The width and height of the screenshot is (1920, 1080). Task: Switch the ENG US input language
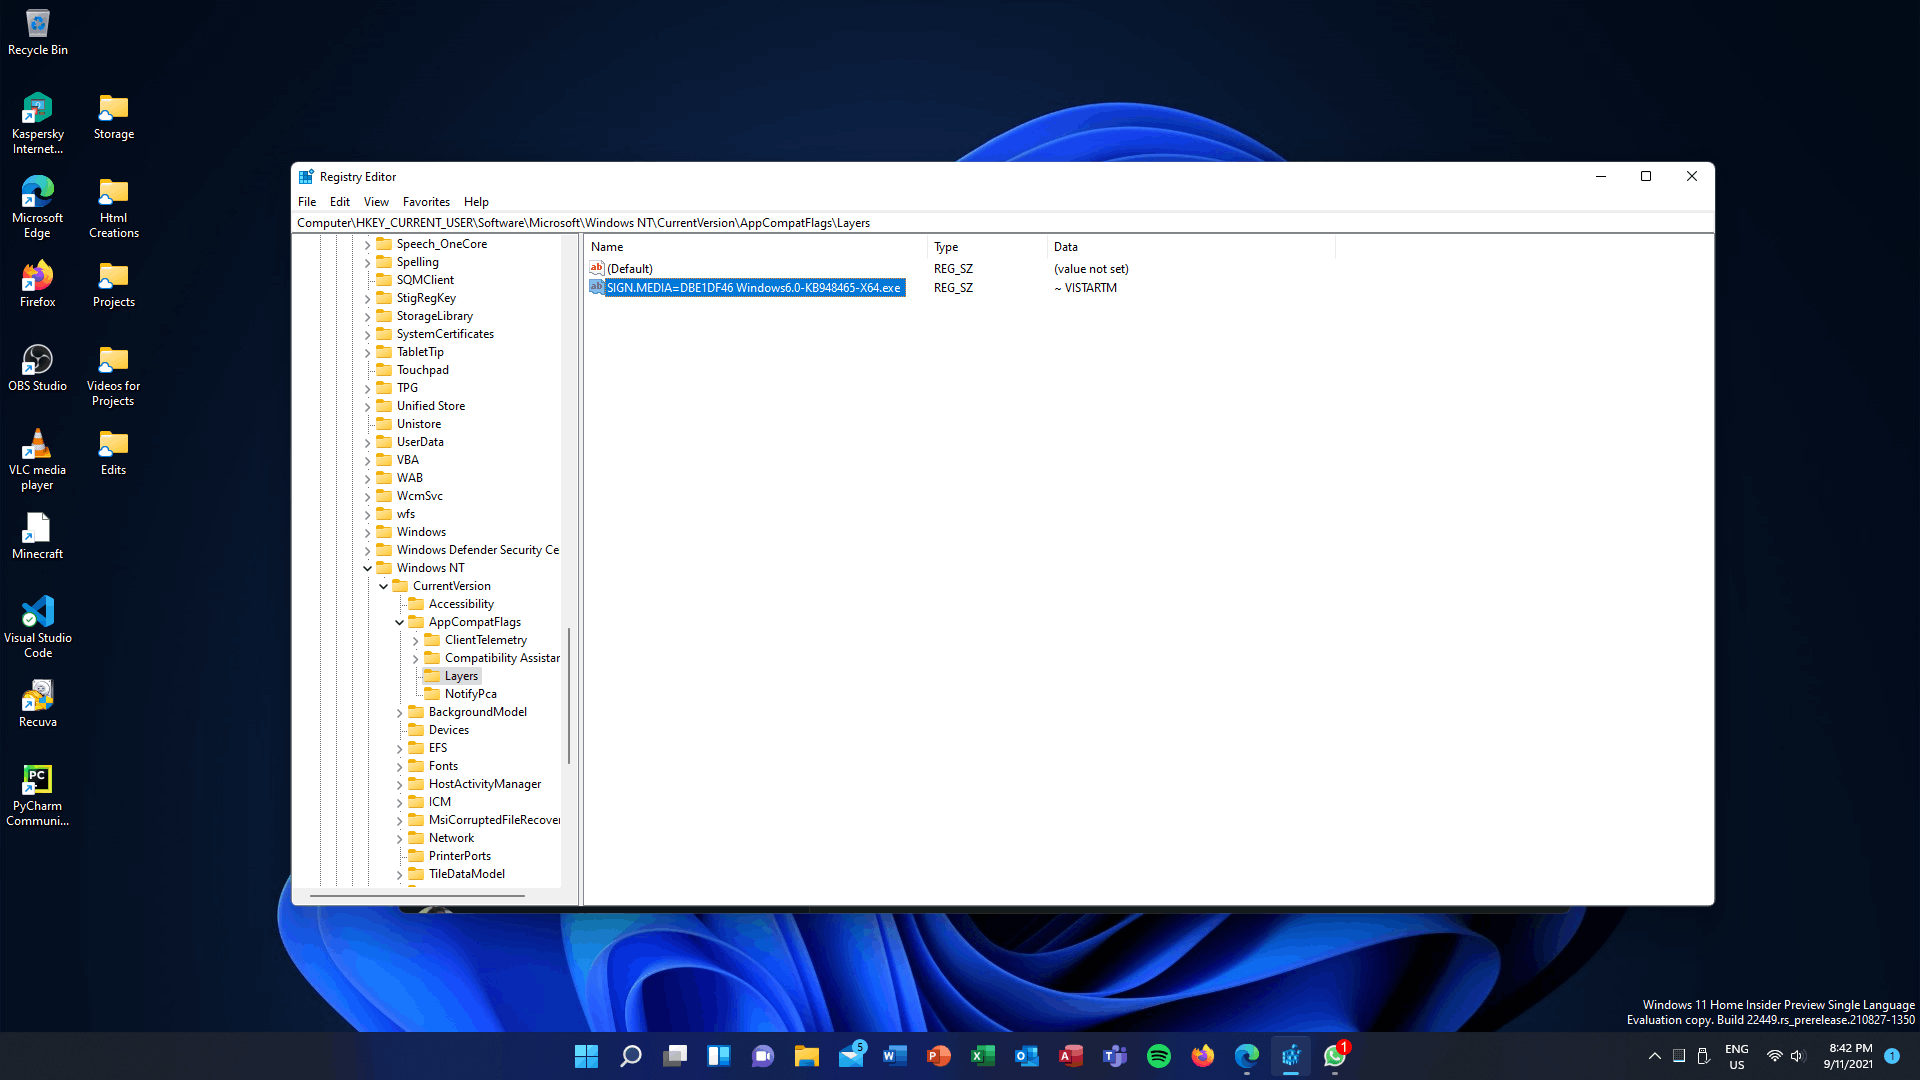click(x=1737, y=1056)
